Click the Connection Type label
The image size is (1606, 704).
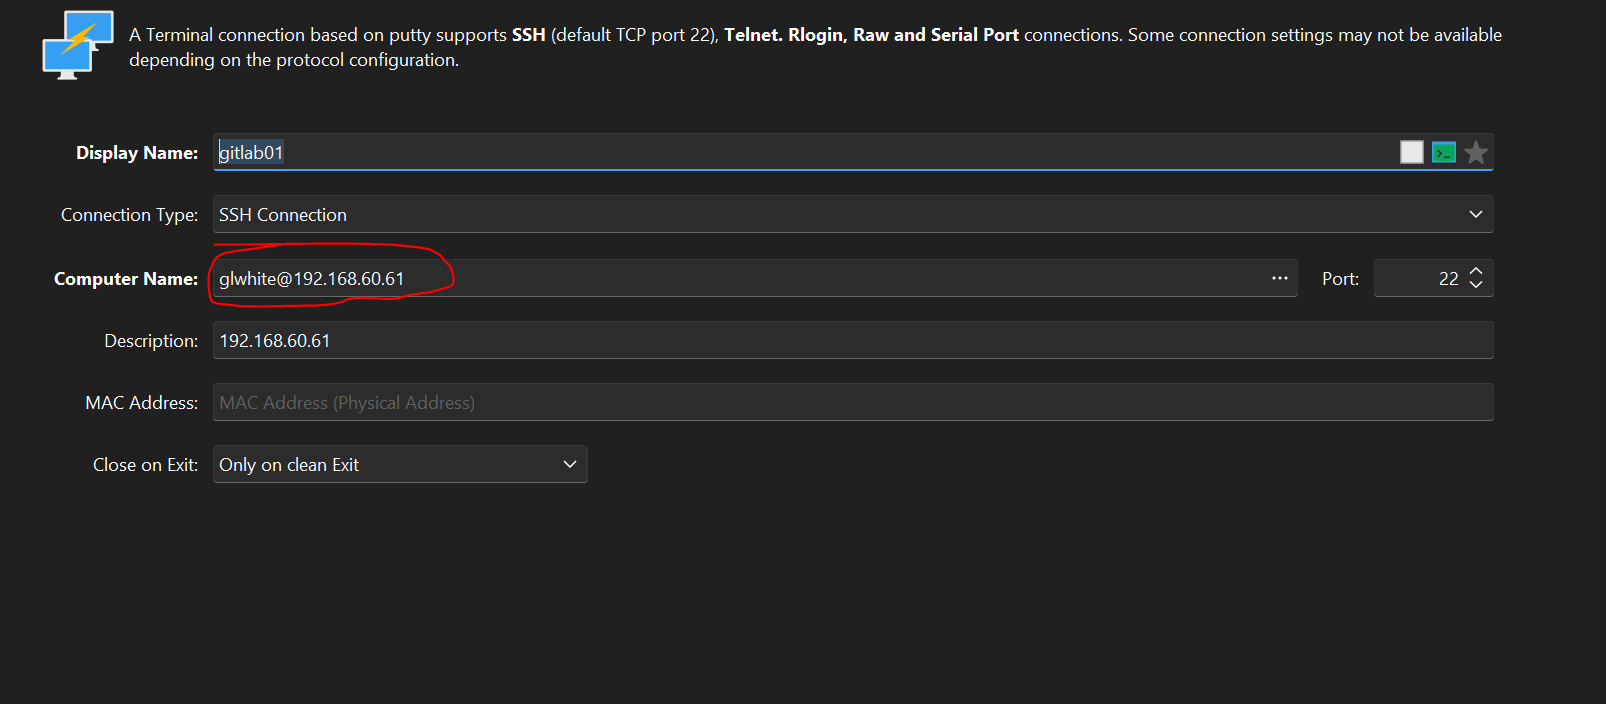click(x=129, y=215)
